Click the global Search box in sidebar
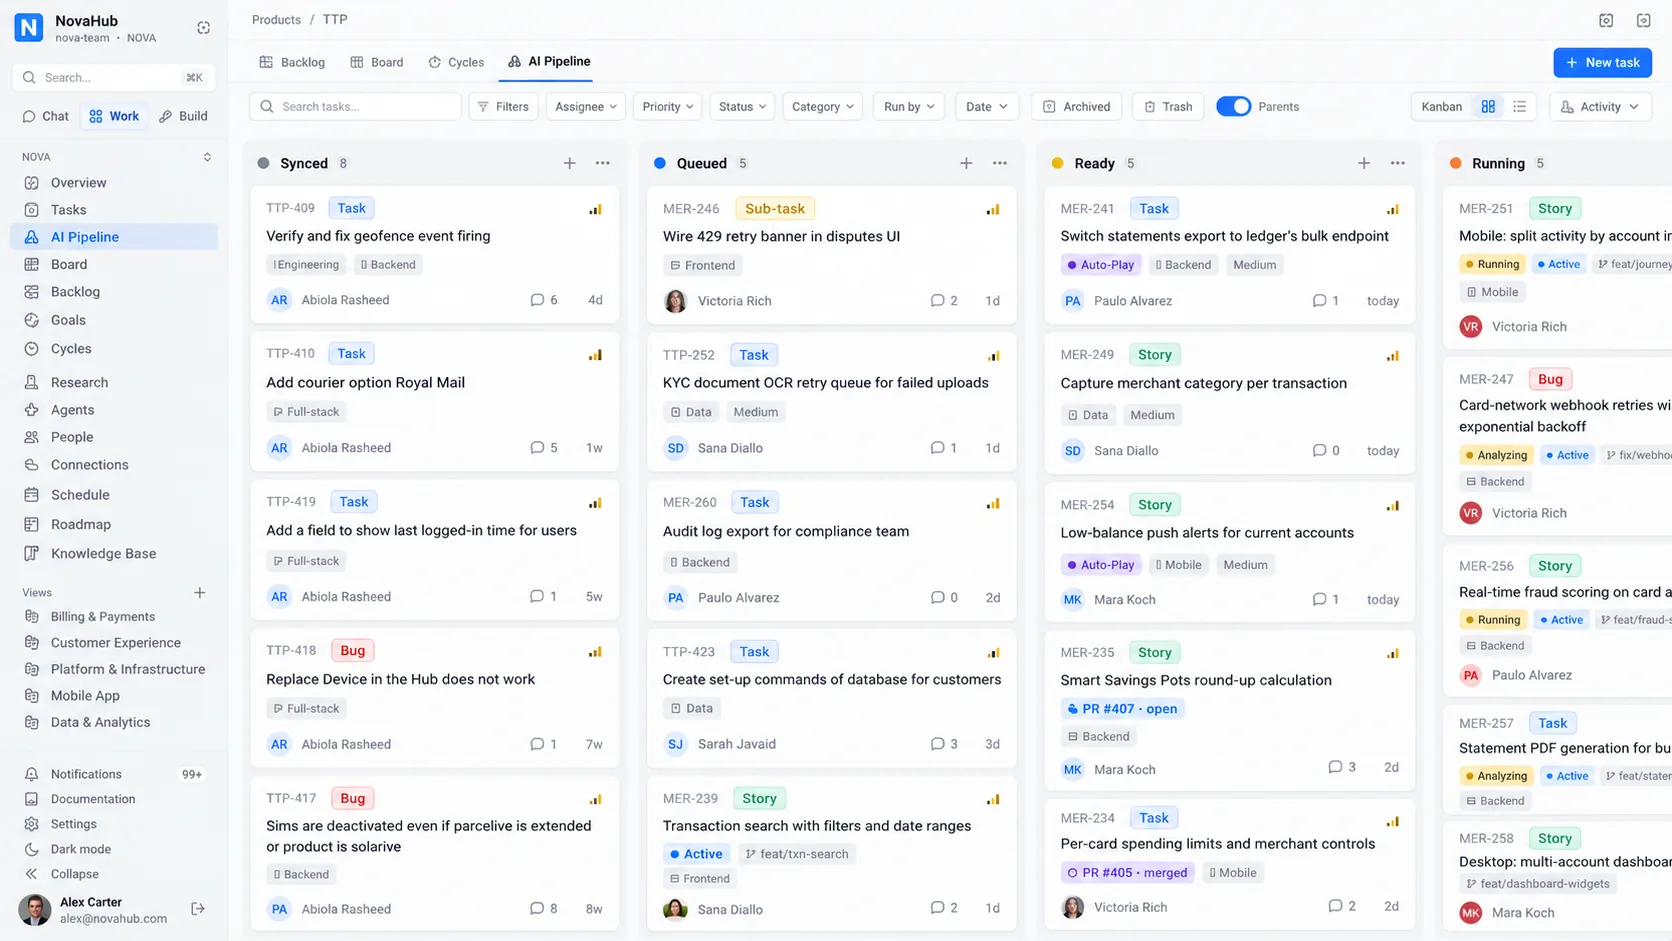1672x941 pixels. coord(114,77)
